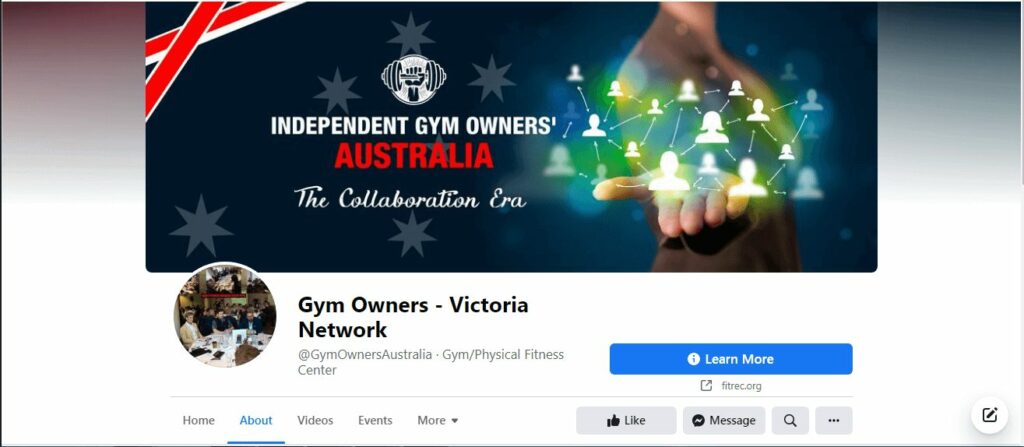1024x447 pixels.
Task: Expand the More dropdown in page tabs
Action: (438, 420)
